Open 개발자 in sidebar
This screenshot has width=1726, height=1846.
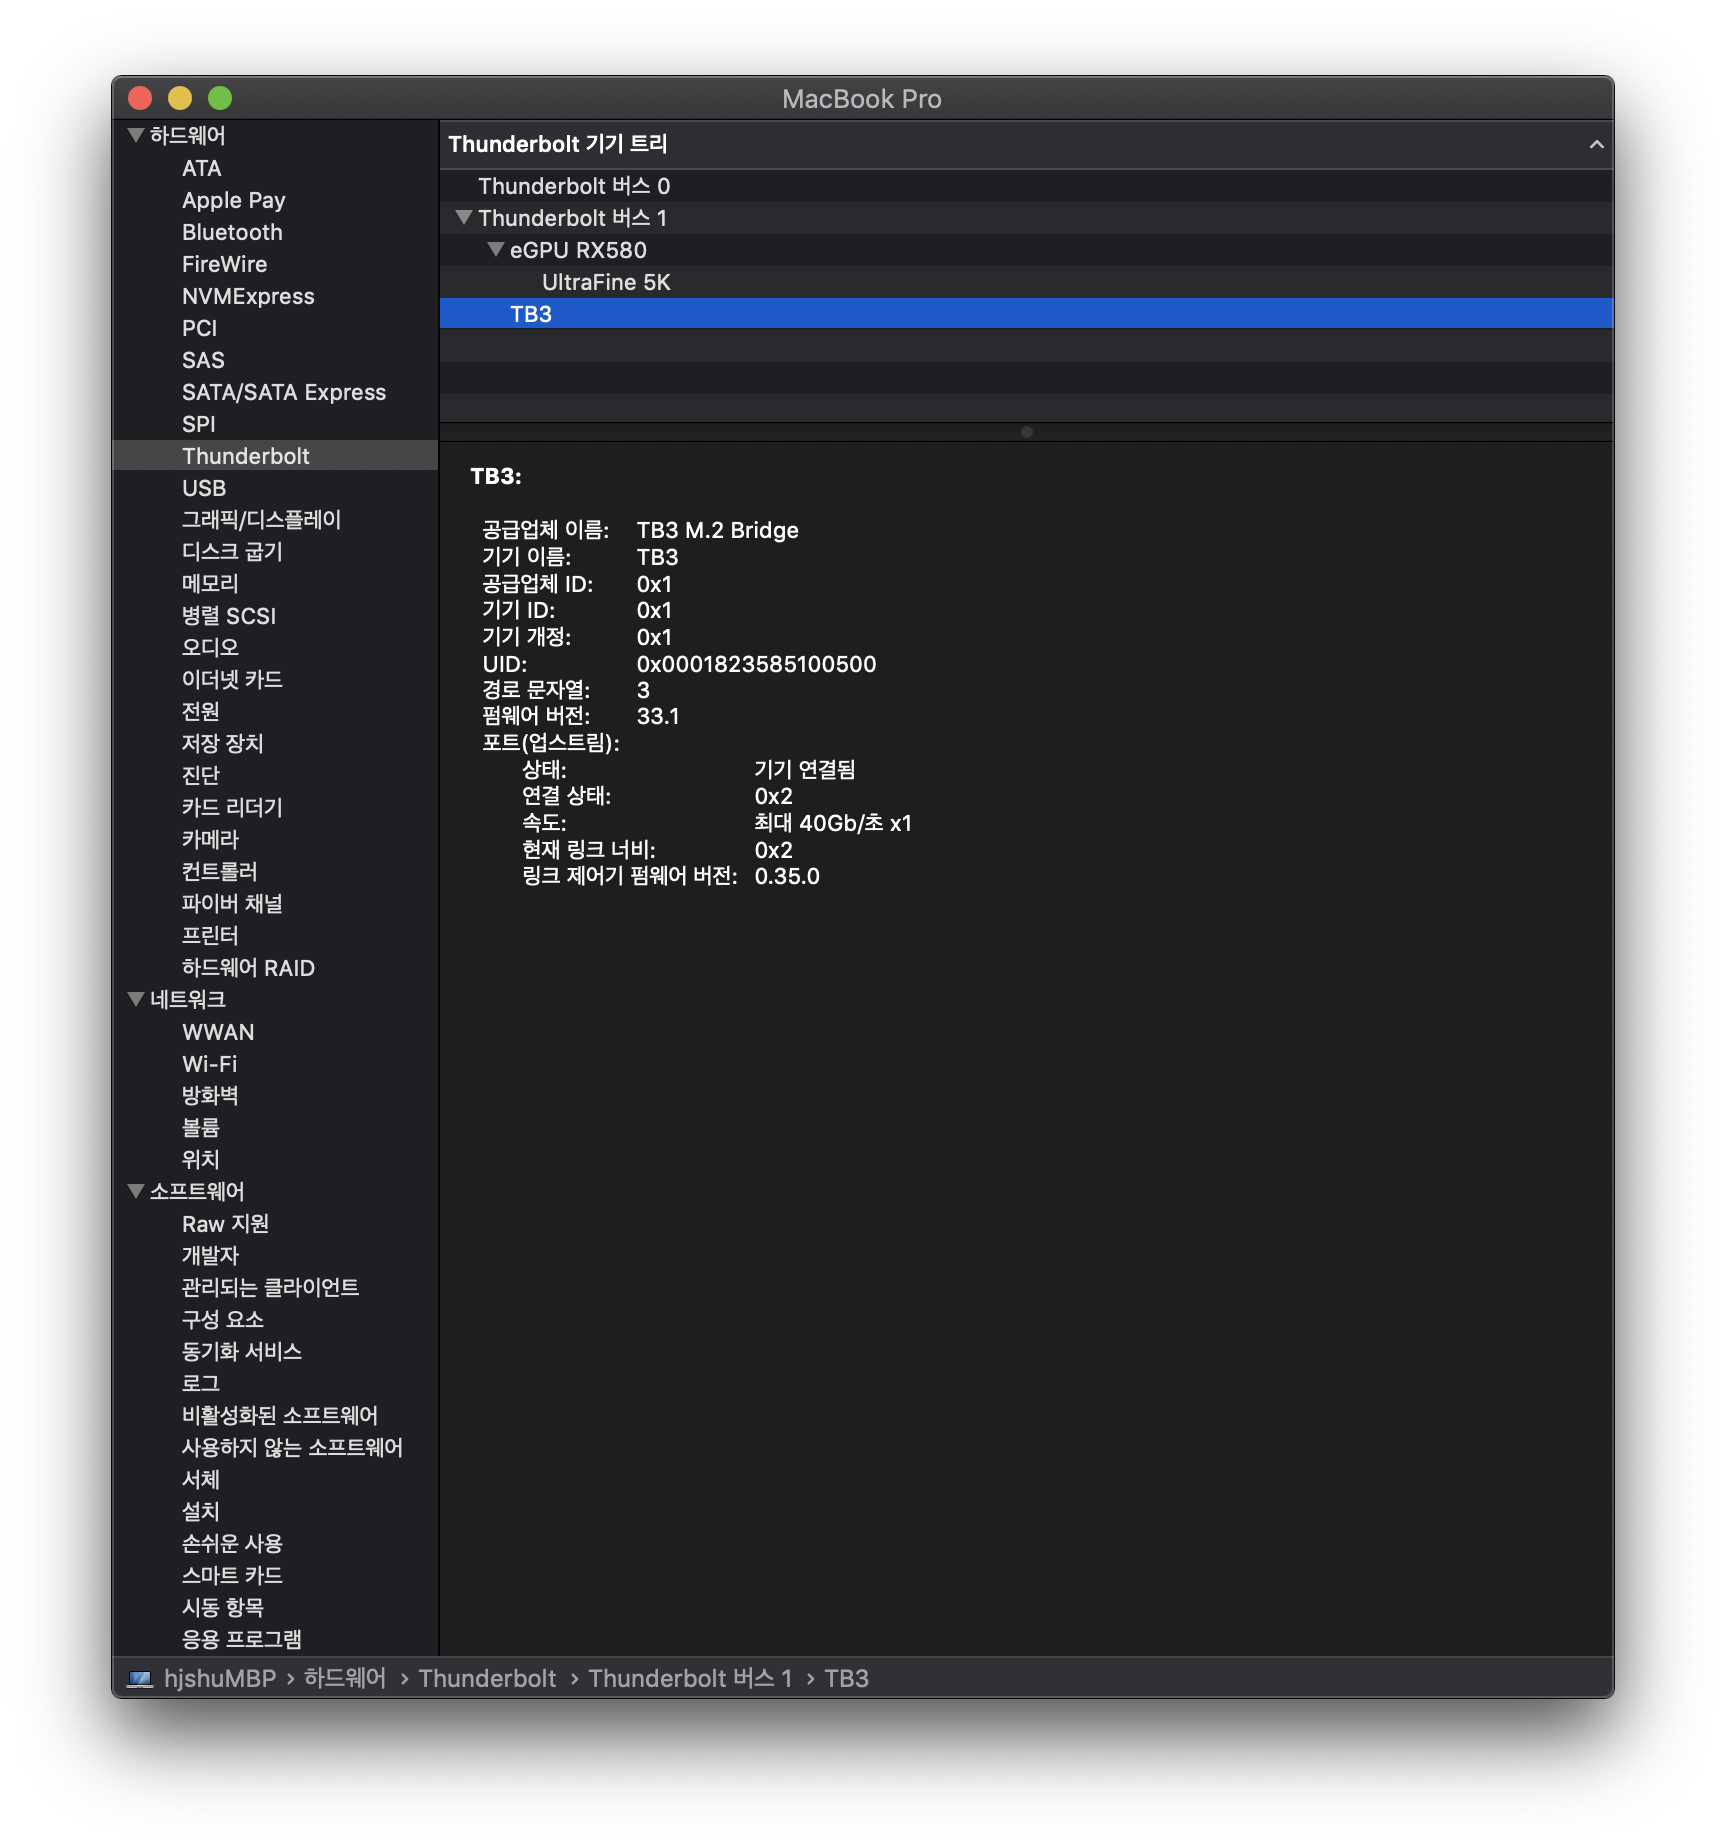pos(210,1256)
